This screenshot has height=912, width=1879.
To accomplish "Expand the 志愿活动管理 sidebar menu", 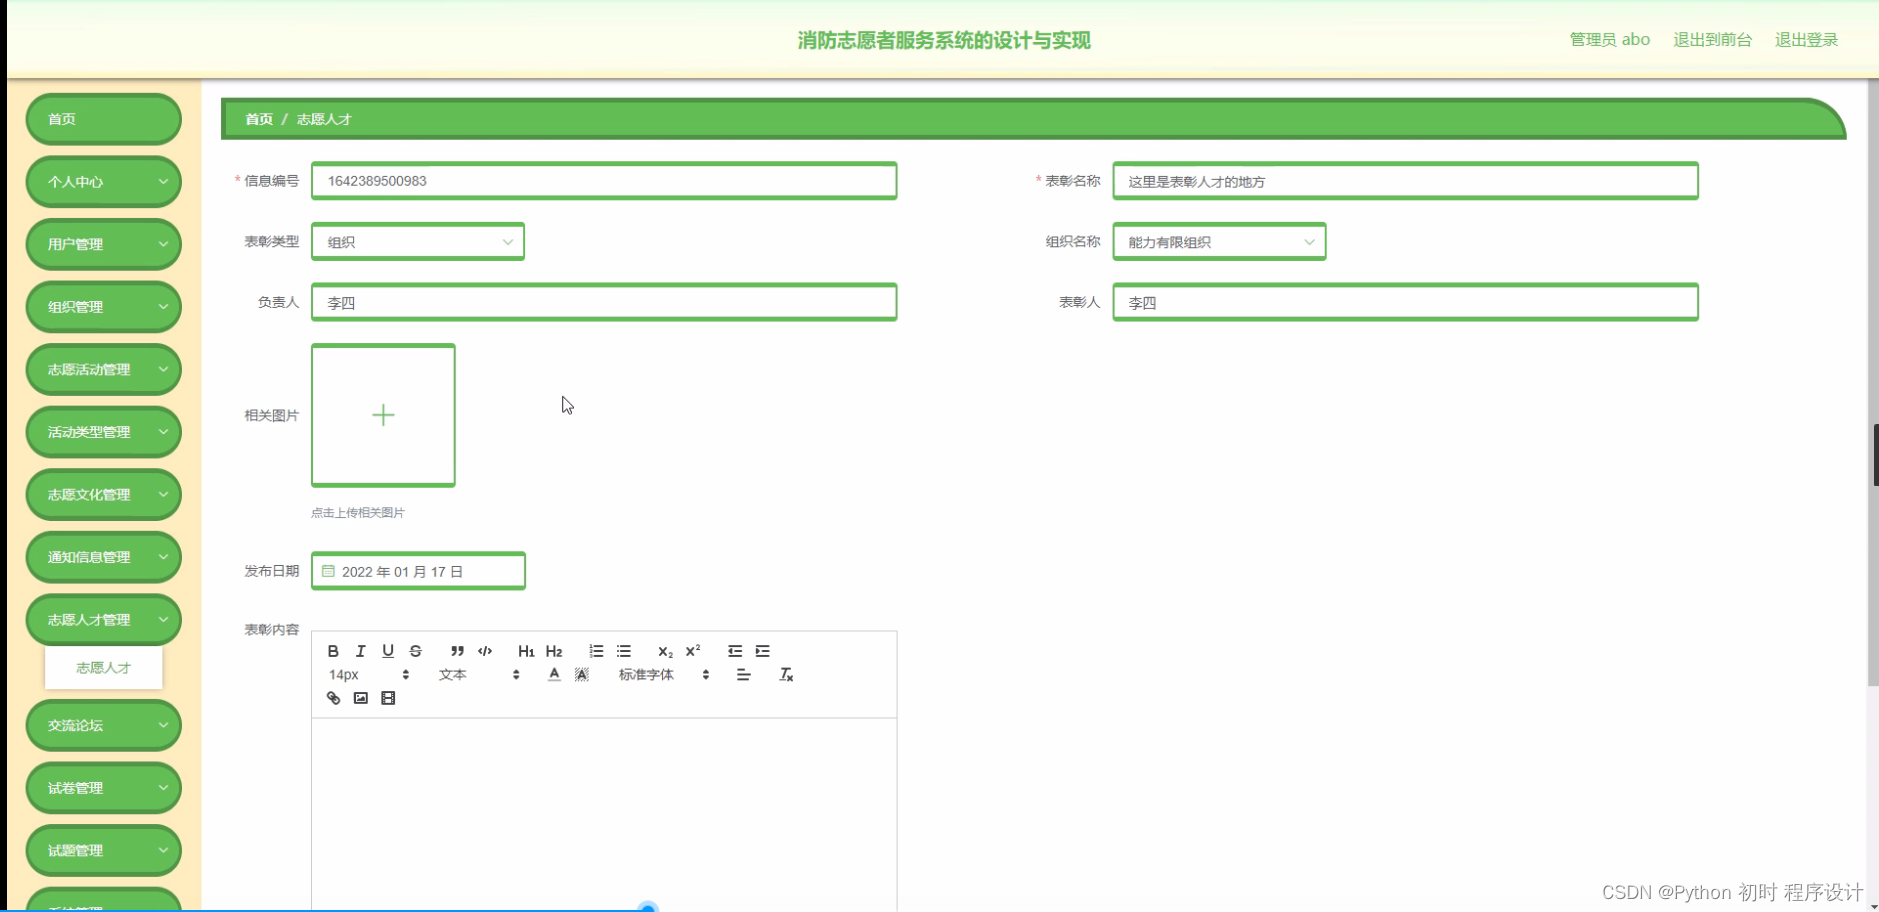I will click(x=103, y=369).
